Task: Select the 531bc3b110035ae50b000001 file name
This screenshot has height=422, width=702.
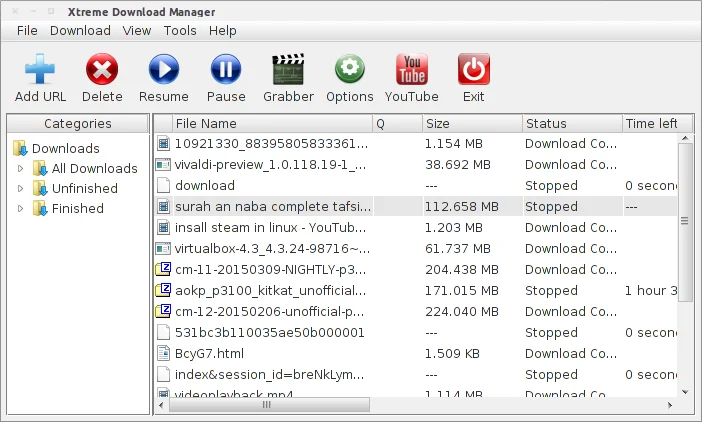Action: point(270,332)
